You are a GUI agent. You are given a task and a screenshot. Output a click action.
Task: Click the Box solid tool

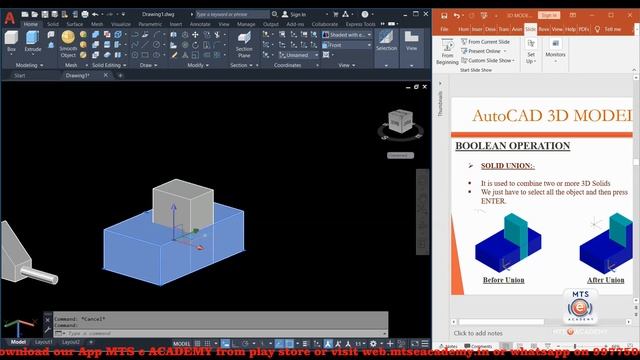tap(11, 41)
